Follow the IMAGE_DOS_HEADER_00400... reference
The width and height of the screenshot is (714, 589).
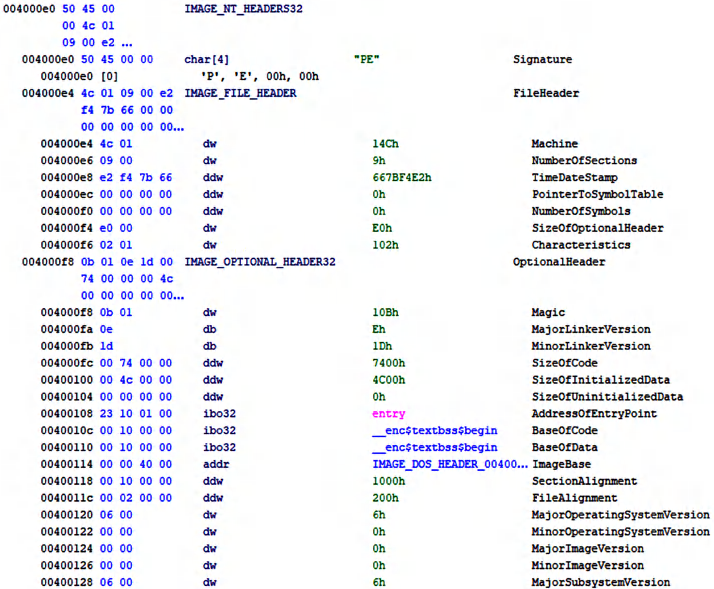coord(450,464)
